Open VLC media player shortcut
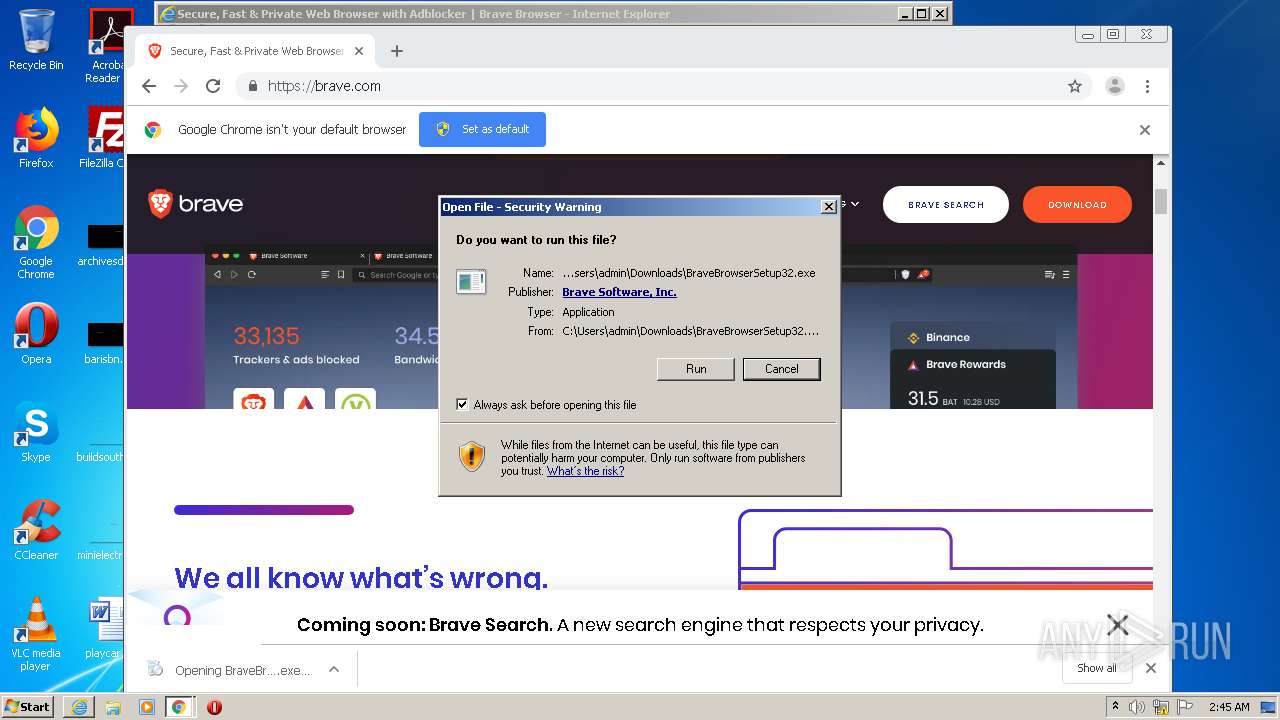The width and height of the screenshot is (1280, 720). click(36, 635)
